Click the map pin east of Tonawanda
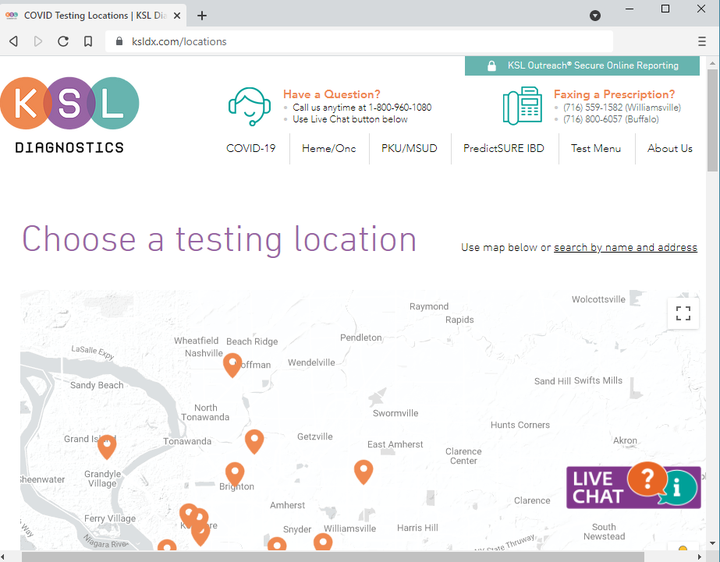 click(x=254, y=442)
